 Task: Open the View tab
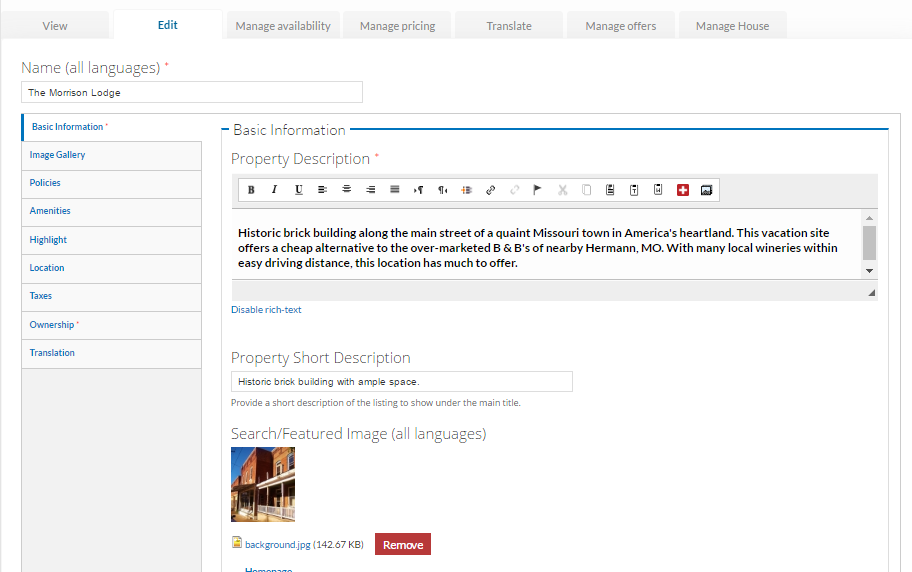point(55,26)
